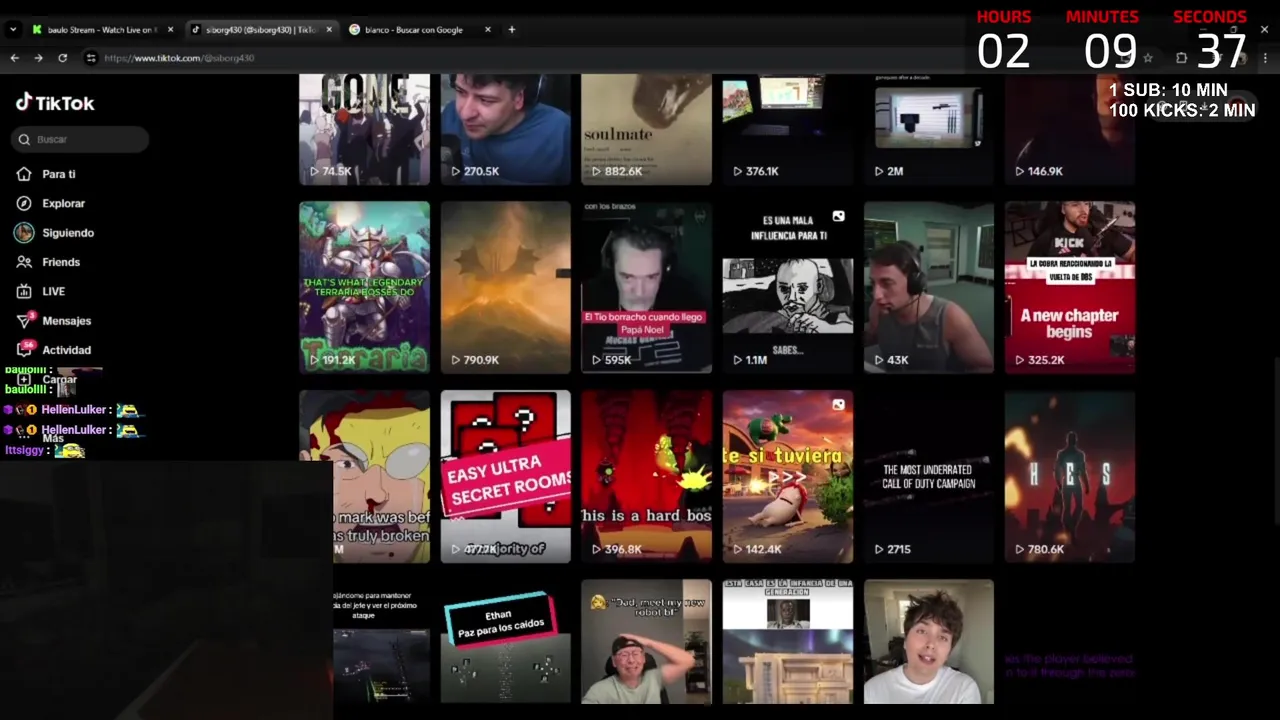The height and width of the screenshot is (720, 1280).
Task: Open the video with 146.9K views
Action: pyautogui.click(x=1070, y=129)
